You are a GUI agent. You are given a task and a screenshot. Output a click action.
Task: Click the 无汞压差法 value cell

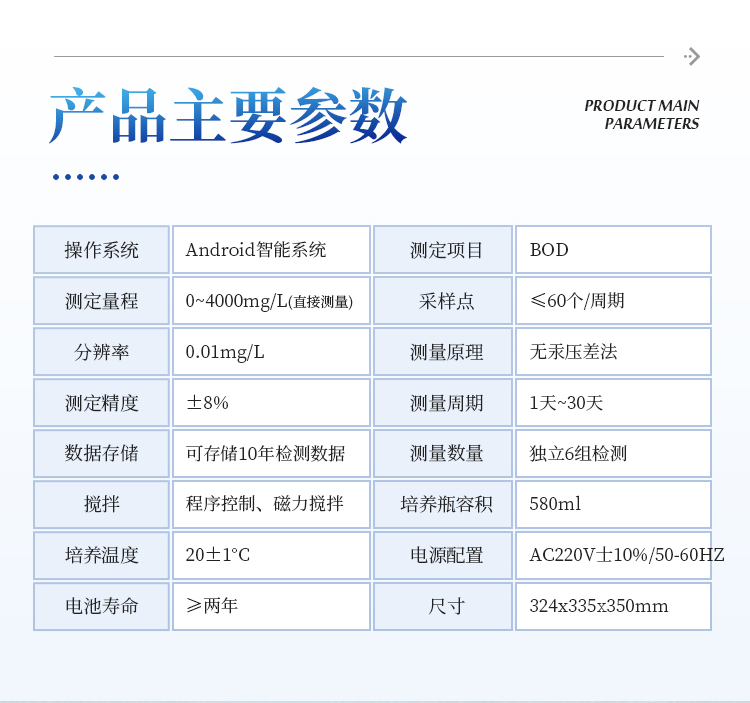613,352
